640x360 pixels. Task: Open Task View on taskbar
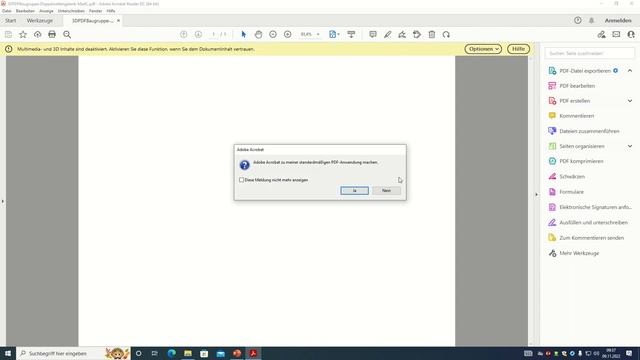pyautogui.click(x=155, y=353)
